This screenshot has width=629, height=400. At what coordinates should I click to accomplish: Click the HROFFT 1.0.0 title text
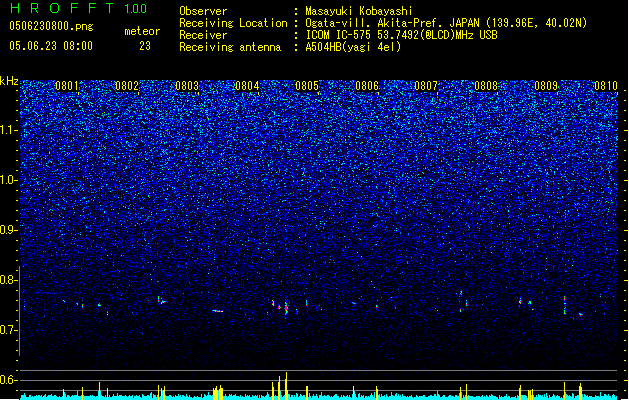pos(79,8)
